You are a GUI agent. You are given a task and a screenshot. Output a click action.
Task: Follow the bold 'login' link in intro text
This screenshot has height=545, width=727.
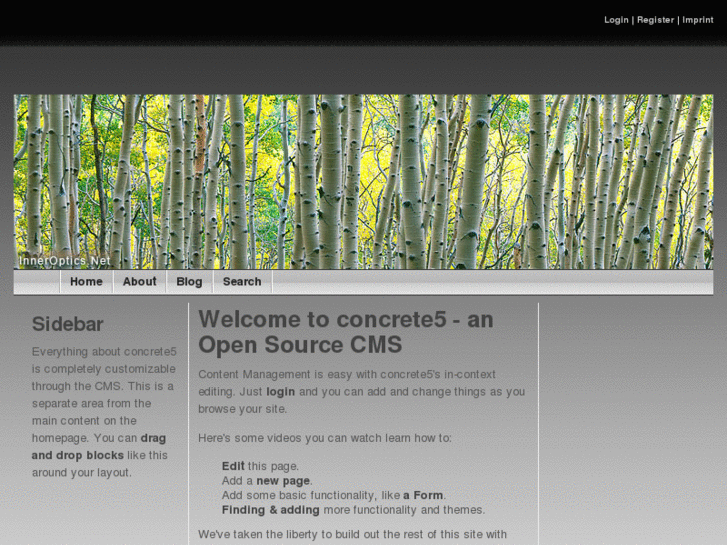[281, 392]
